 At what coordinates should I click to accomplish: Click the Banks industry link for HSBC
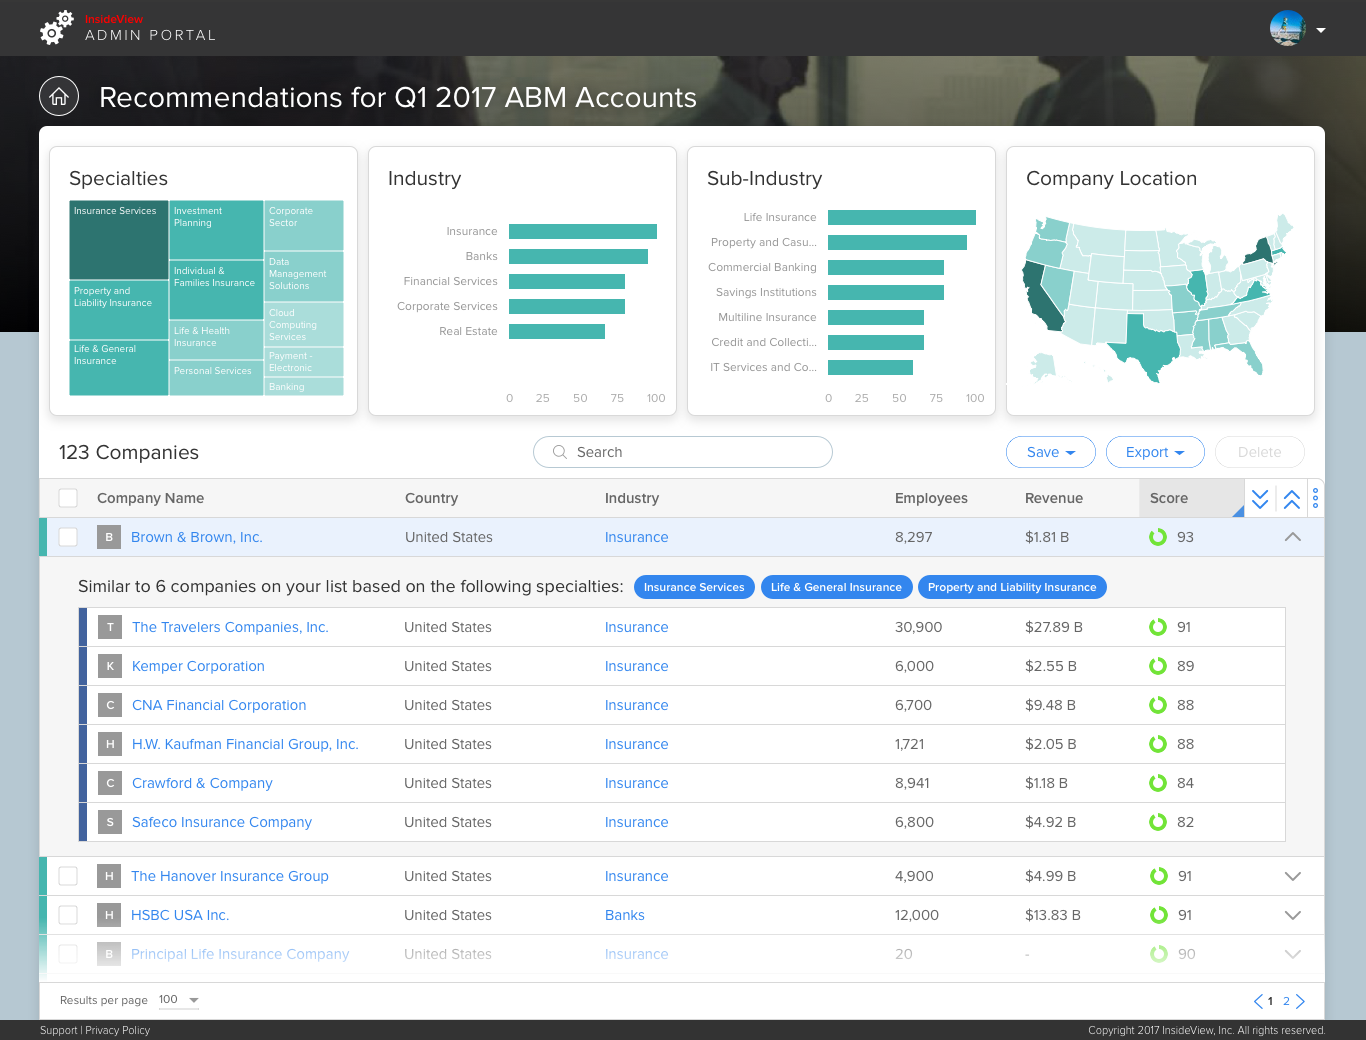(625, 915)
